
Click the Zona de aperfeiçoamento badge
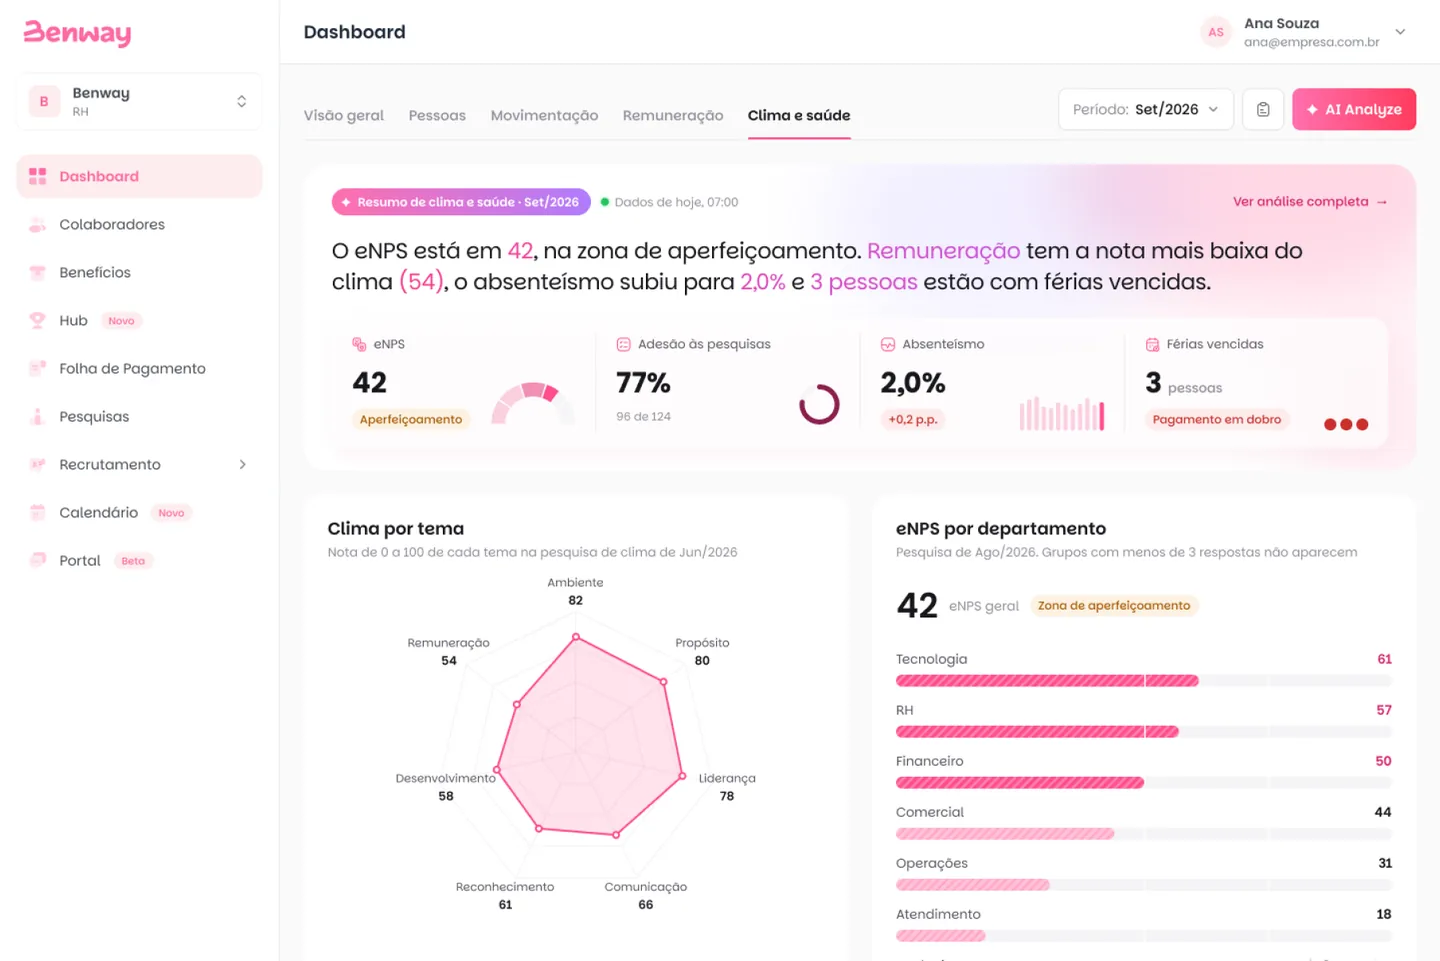click(1114, 605)
